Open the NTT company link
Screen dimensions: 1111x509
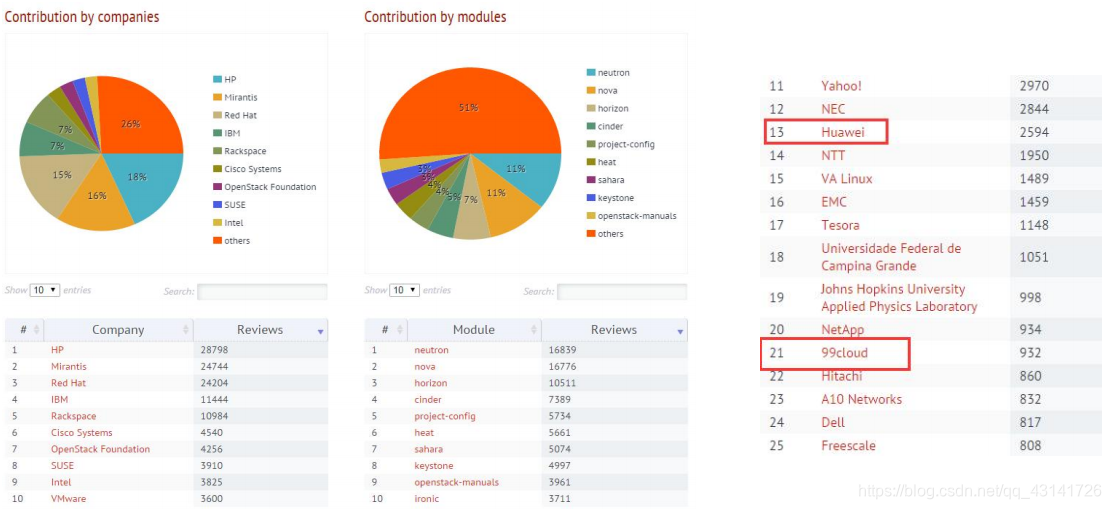point(833,155)
